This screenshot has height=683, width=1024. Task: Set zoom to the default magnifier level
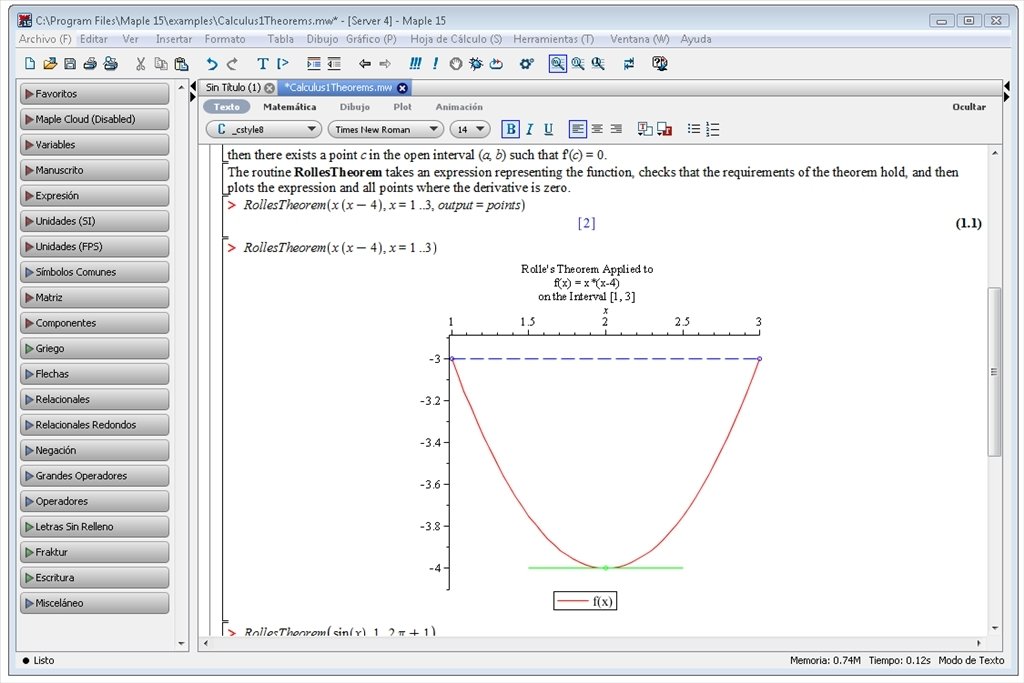558,63
